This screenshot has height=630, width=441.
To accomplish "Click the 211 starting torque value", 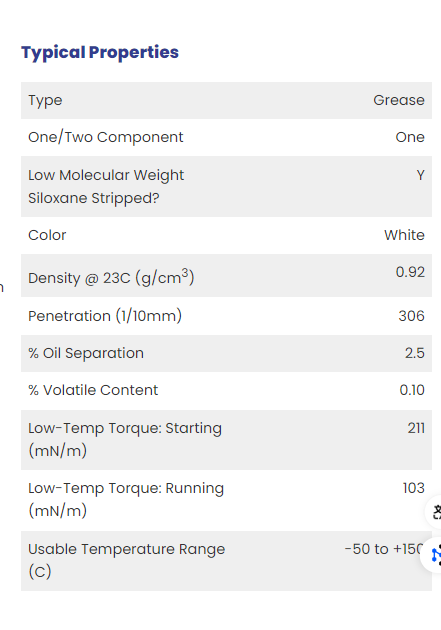I will [416, 428].
